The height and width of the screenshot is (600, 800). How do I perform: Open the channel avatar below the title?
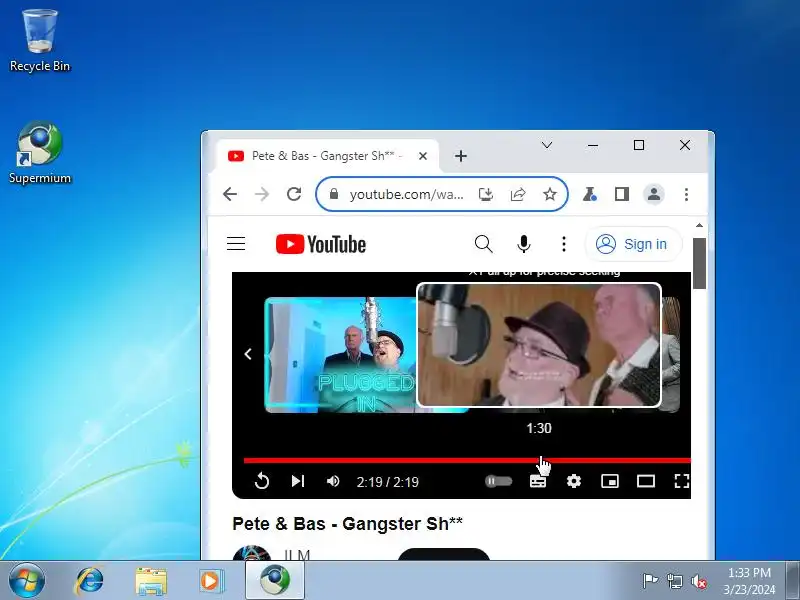(x=252, y=553)
